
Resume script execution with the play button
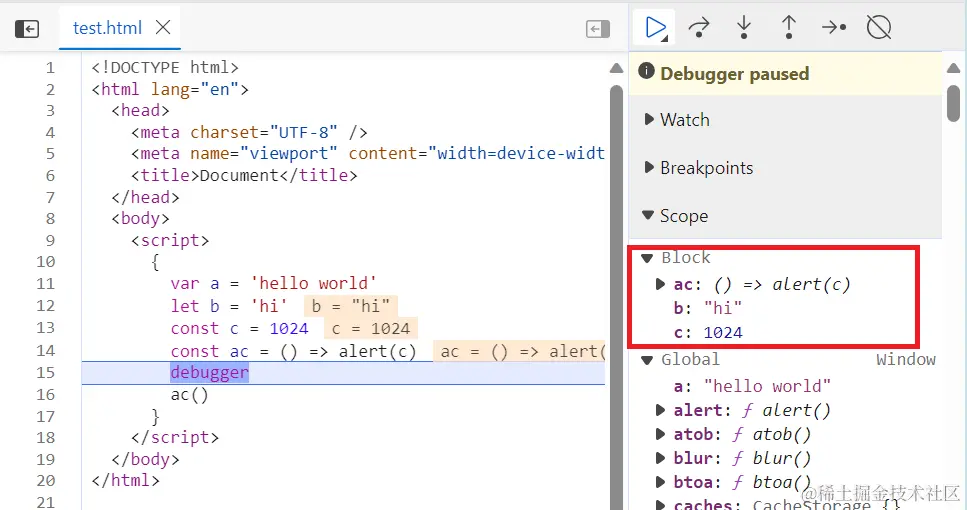[655, 28]
